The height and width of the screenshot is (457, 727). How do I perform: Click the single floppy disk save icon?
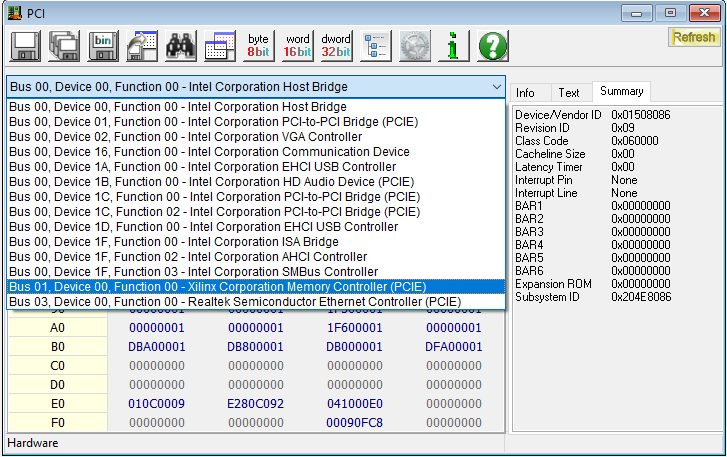[25, 46]
